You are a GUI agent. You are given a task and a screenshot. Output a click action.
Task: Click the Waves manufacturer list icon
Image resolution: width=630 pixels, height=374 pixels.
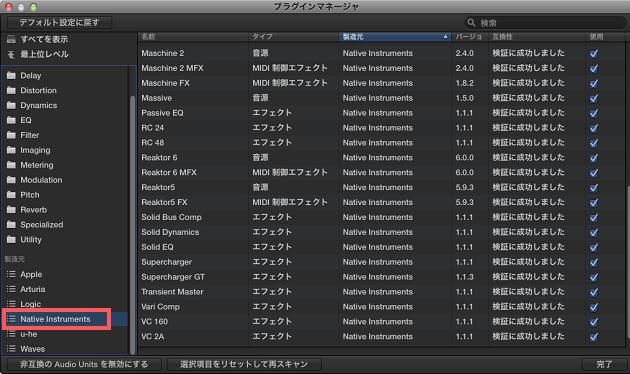pos(11,349)
